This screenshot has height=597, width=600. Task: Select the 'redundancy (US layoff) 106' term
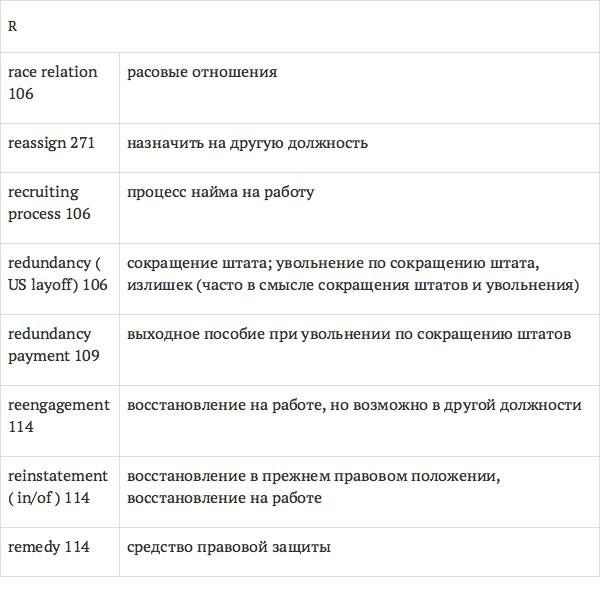57,274
